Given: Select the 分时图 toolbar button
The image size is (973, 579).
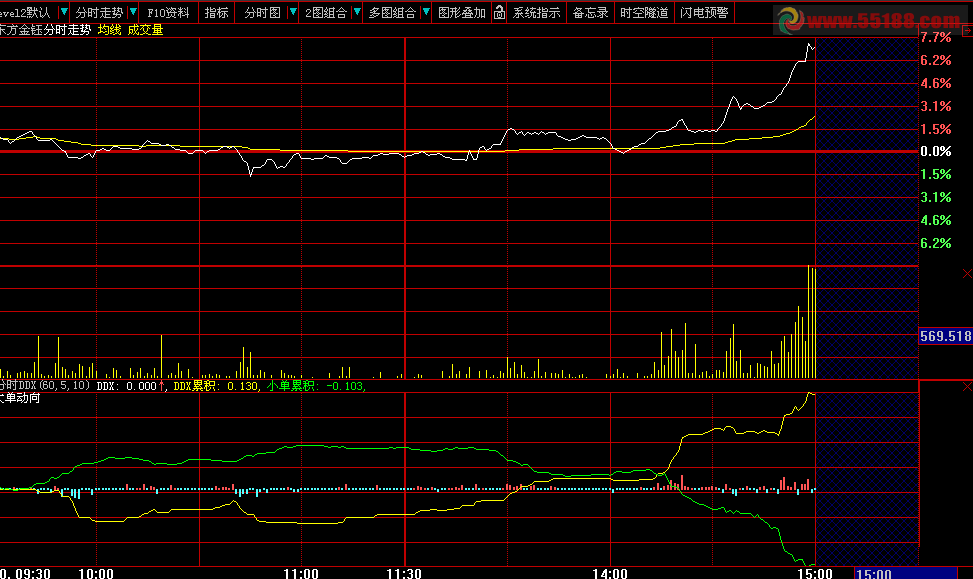Looking at the screenshot, I should click(x=262, y=12).
